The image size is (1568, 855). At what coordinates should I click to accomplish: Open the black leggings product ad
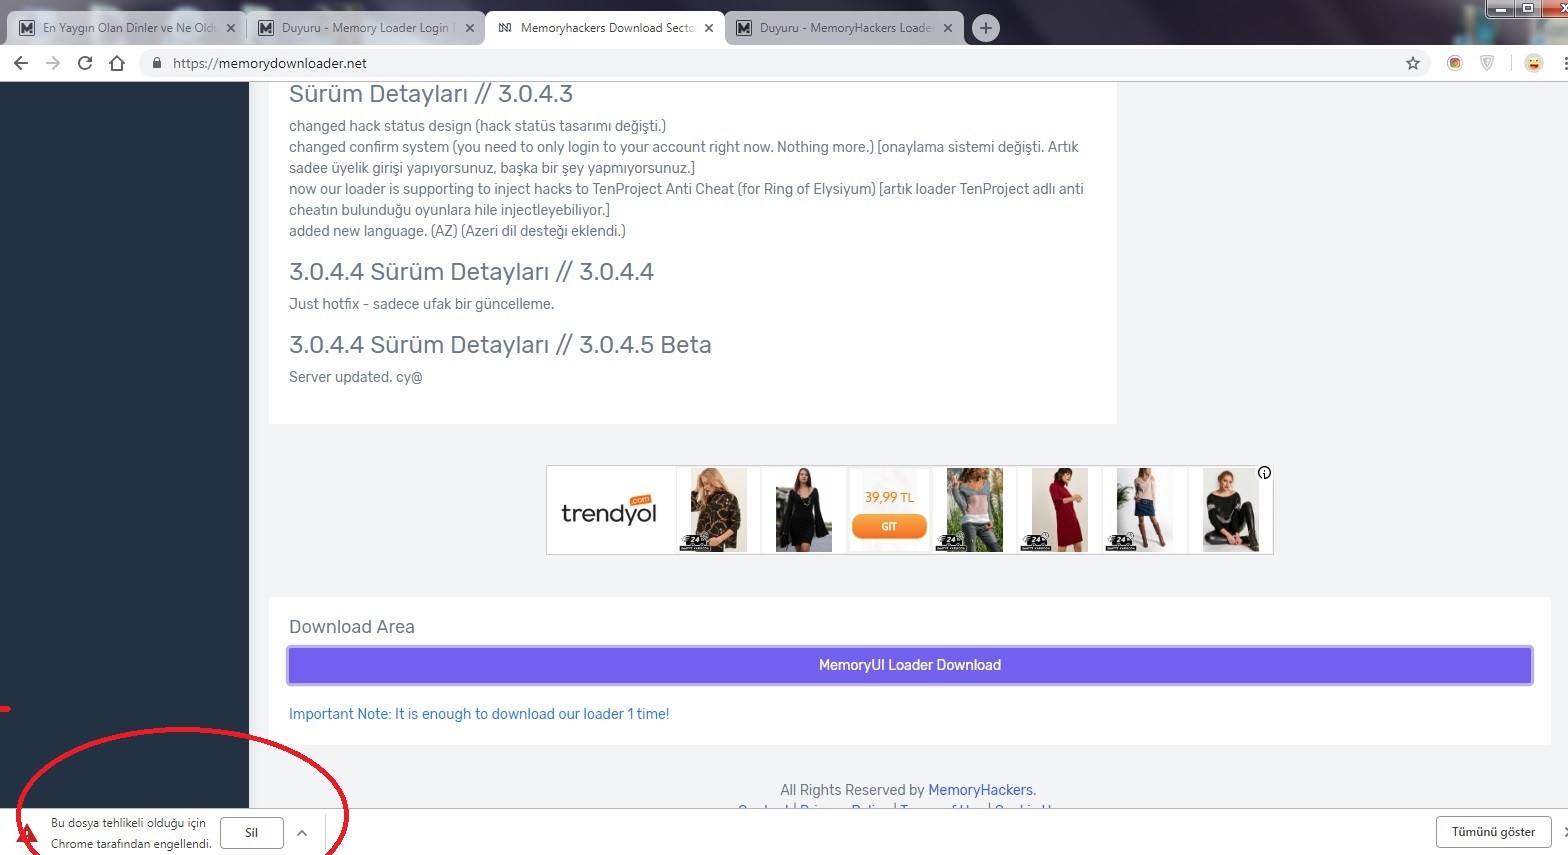pyautogui.click(x=1231, y=510)
